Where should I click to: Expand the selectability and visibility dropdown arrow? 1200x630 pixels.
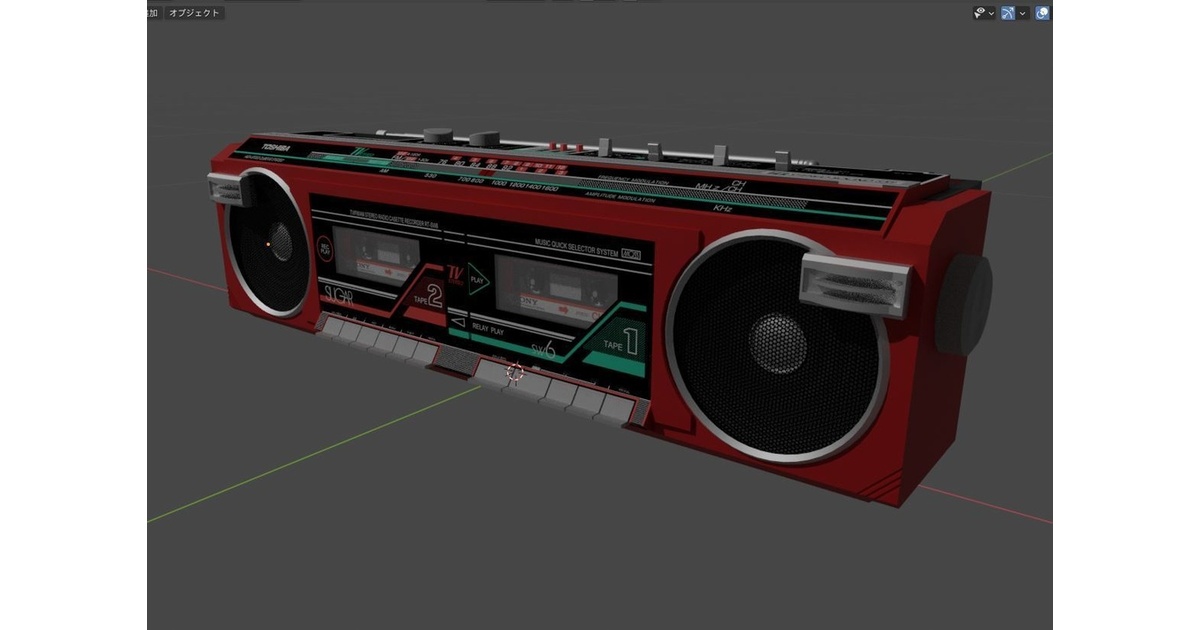(992, 13)
